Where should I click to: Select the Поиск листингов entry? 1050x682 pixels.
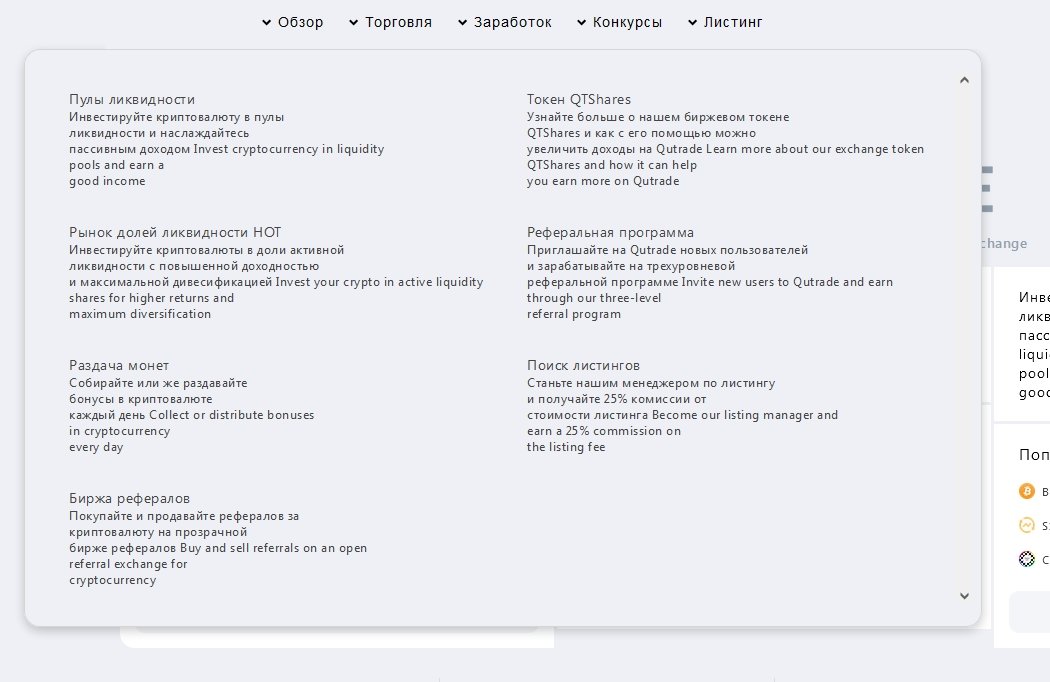(x=583, y=365)
